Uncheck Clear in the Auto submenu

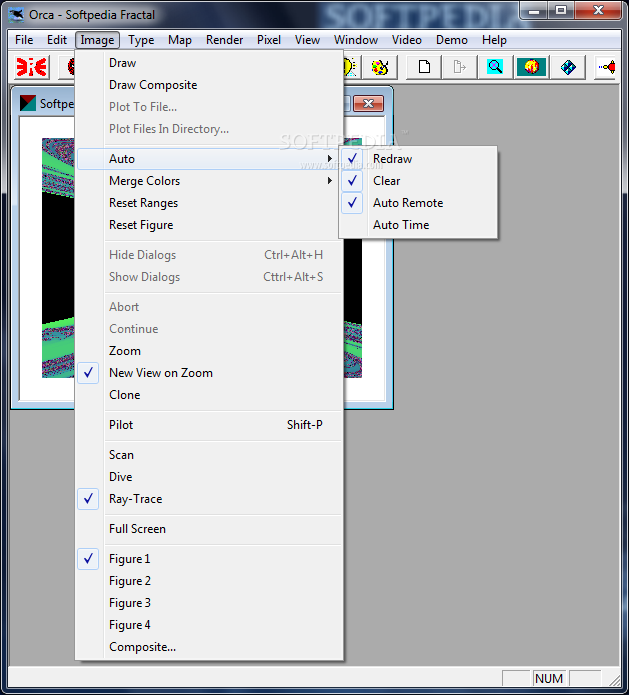point(418,181)
